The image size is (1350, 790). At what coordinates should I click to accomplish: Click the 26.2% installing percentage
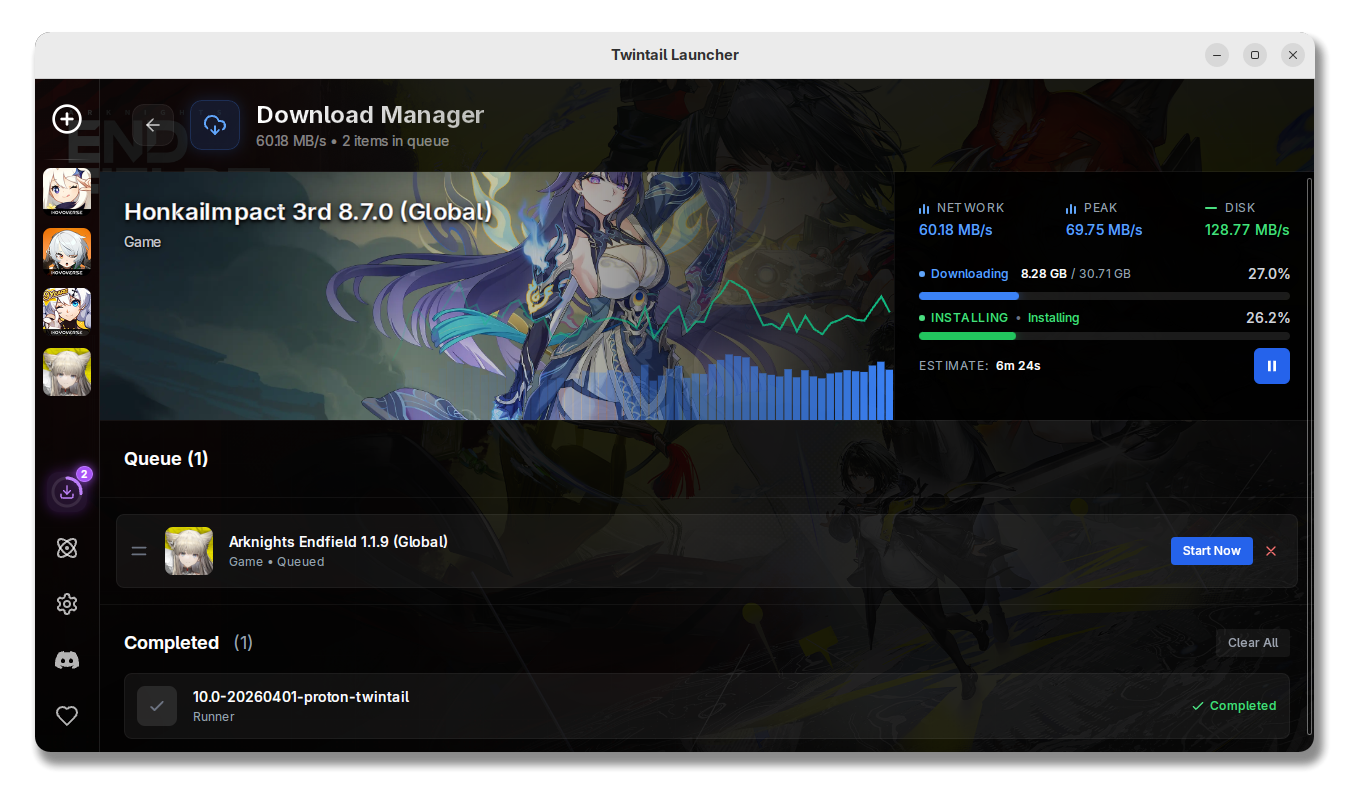pos(1268,318)
